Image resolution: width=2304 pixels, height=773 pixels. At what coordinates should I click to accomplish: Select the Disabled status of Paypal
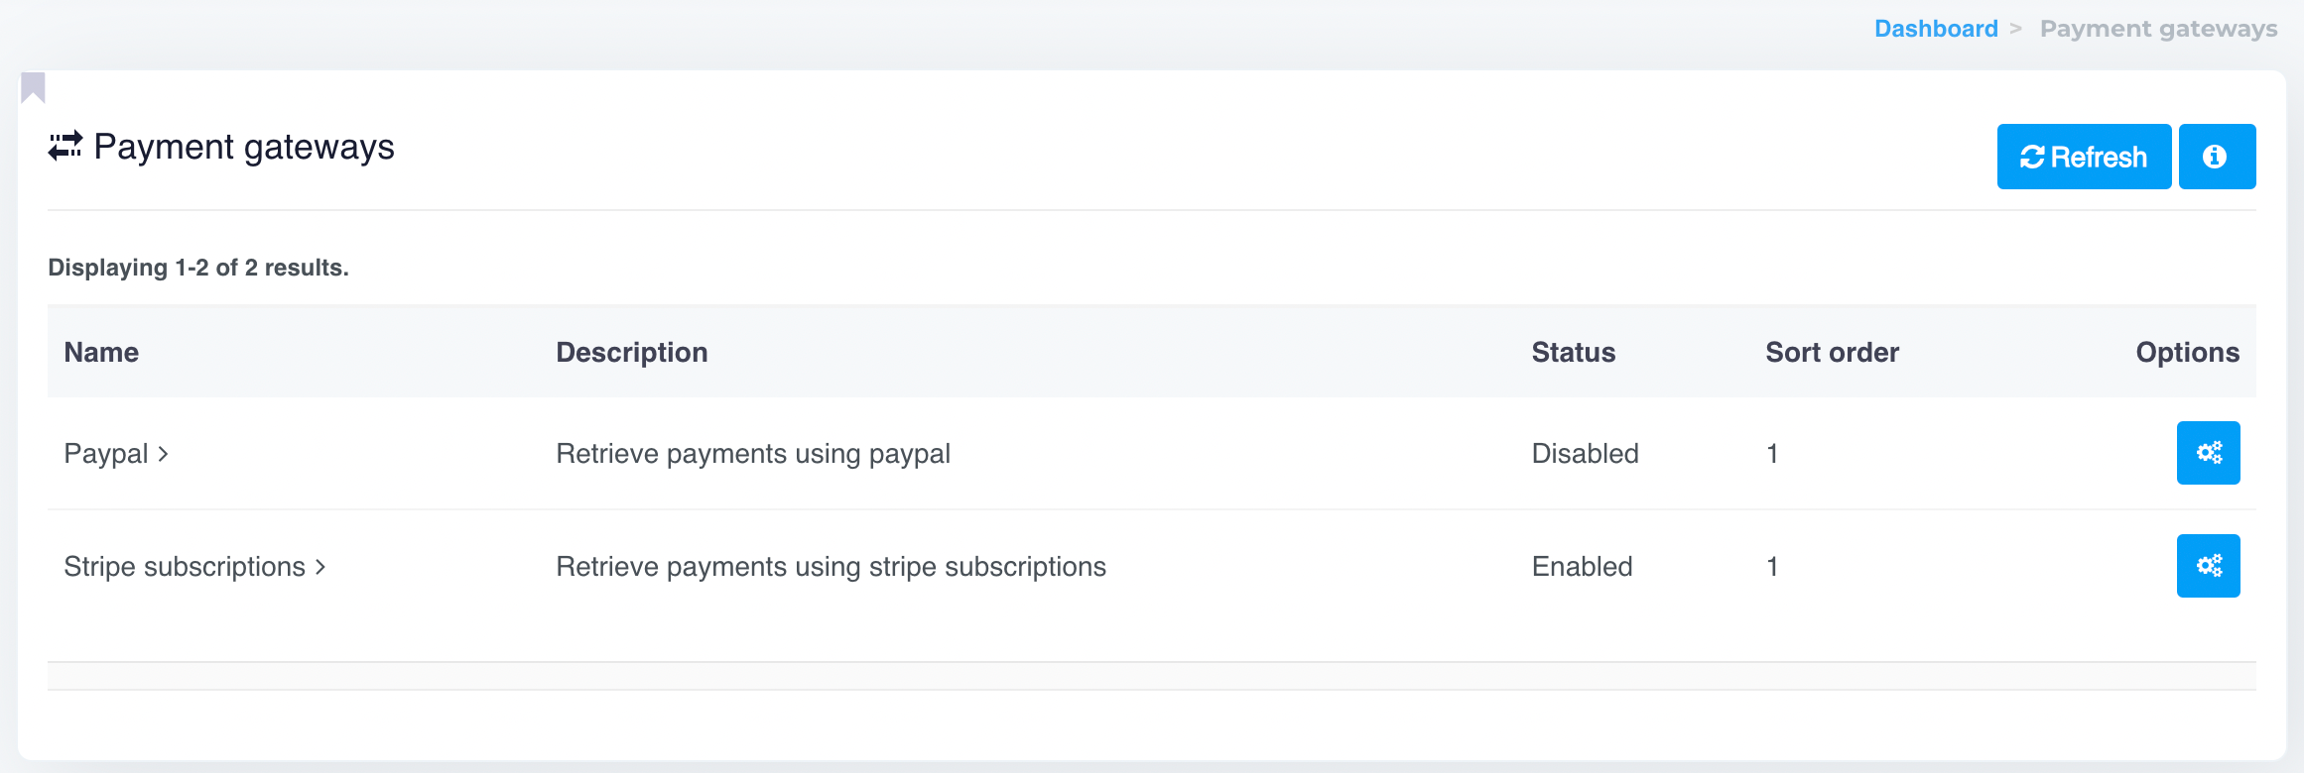pyautogui.click(x=1584, y=454)
